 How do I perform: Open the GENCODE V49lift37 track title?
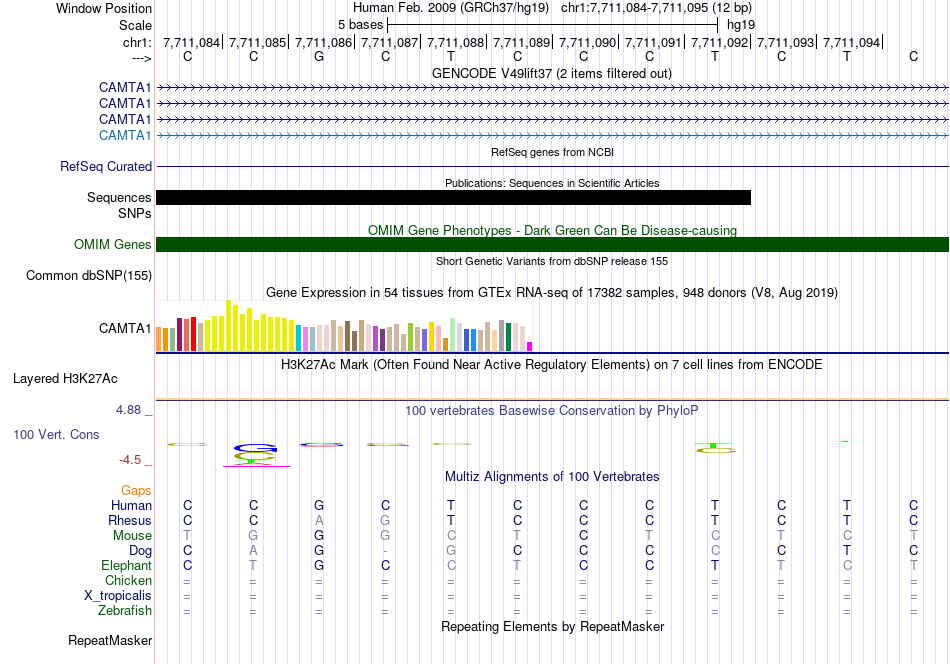click(x=552, y=73)
